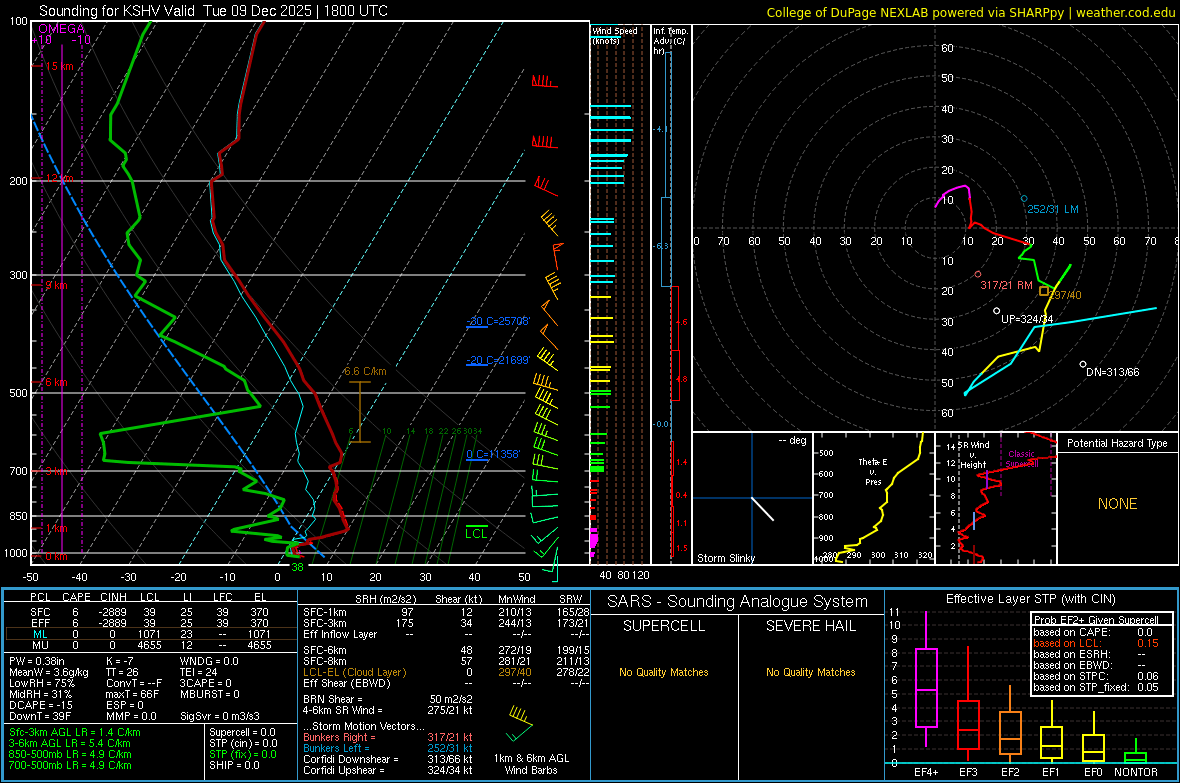Click the 0 C=11358' freezing level label
This screenshot has height=783, width=1180.
click(493, 454)
